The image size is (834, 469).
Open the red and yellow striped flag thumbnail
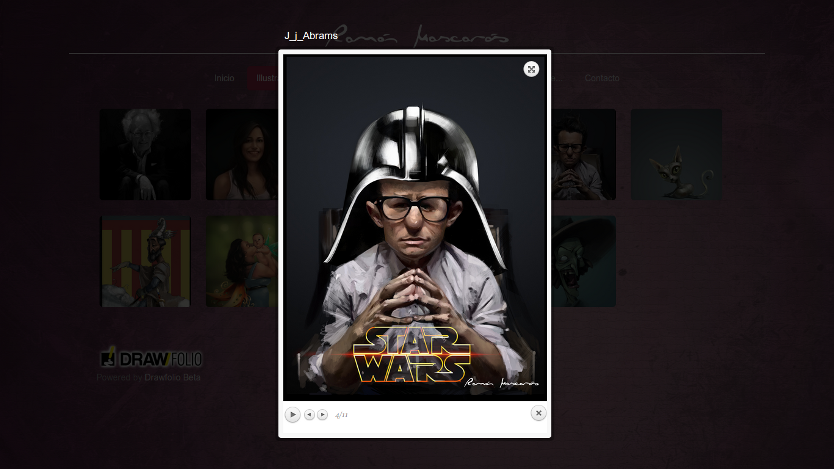pyautogui.click(x=145, y=262)
